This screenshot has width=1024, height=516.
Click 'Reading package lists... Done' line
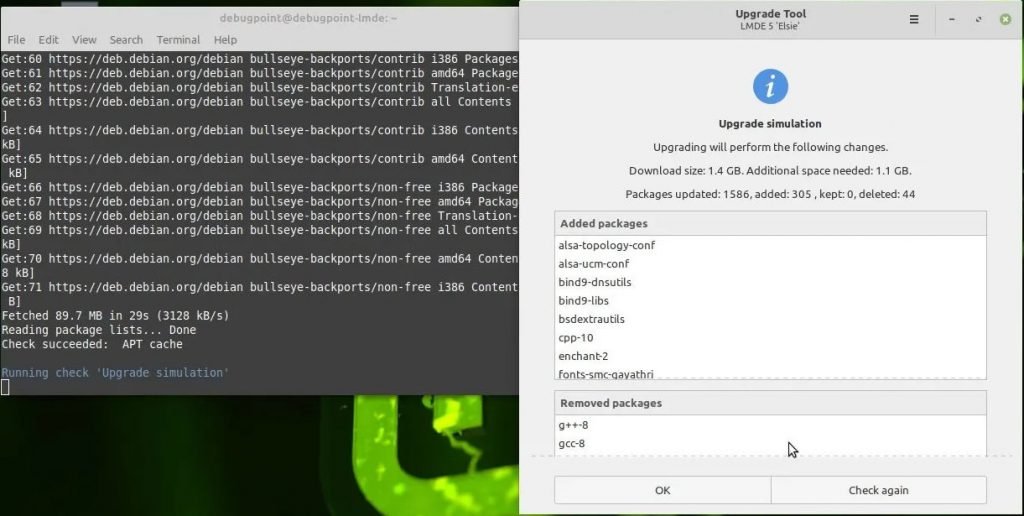[99, 330]
